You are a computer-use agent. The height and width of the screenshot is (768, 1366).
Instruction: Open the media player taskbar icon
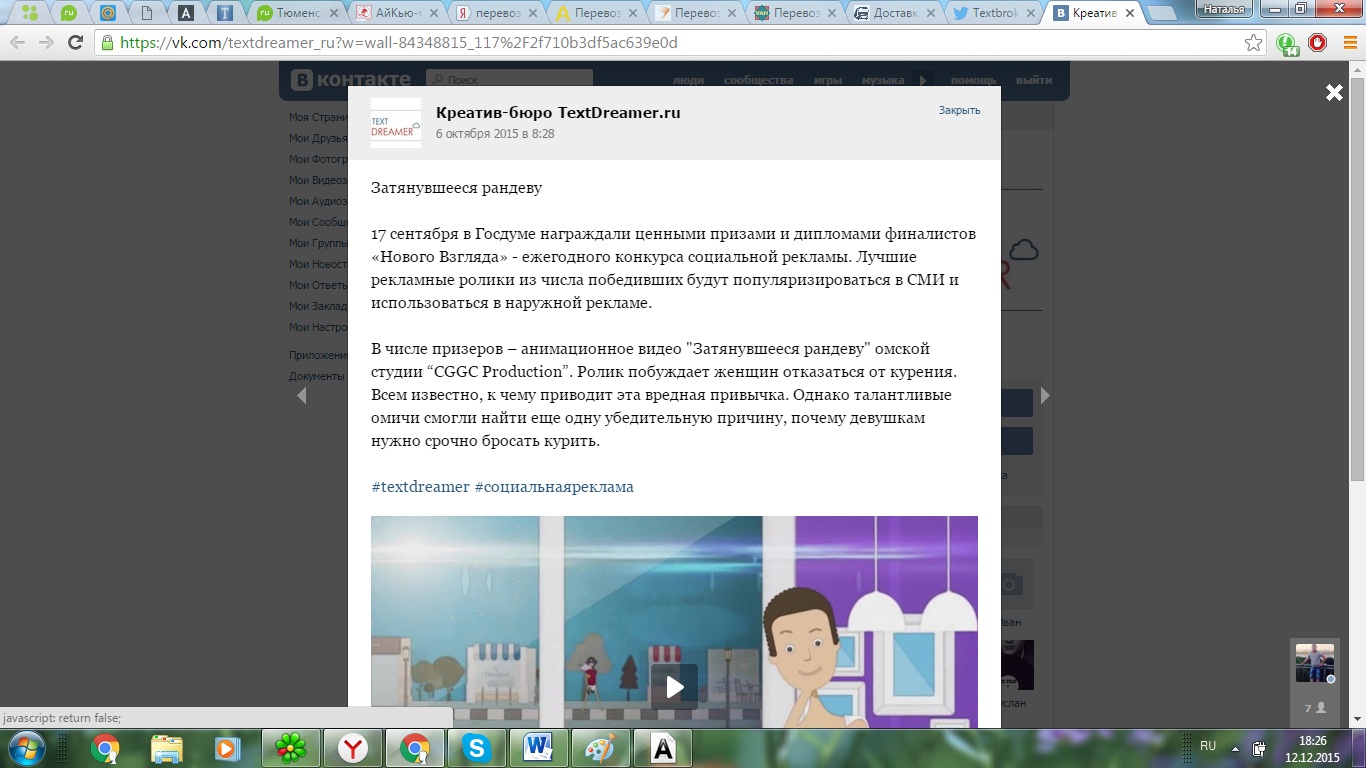(228, 748)
